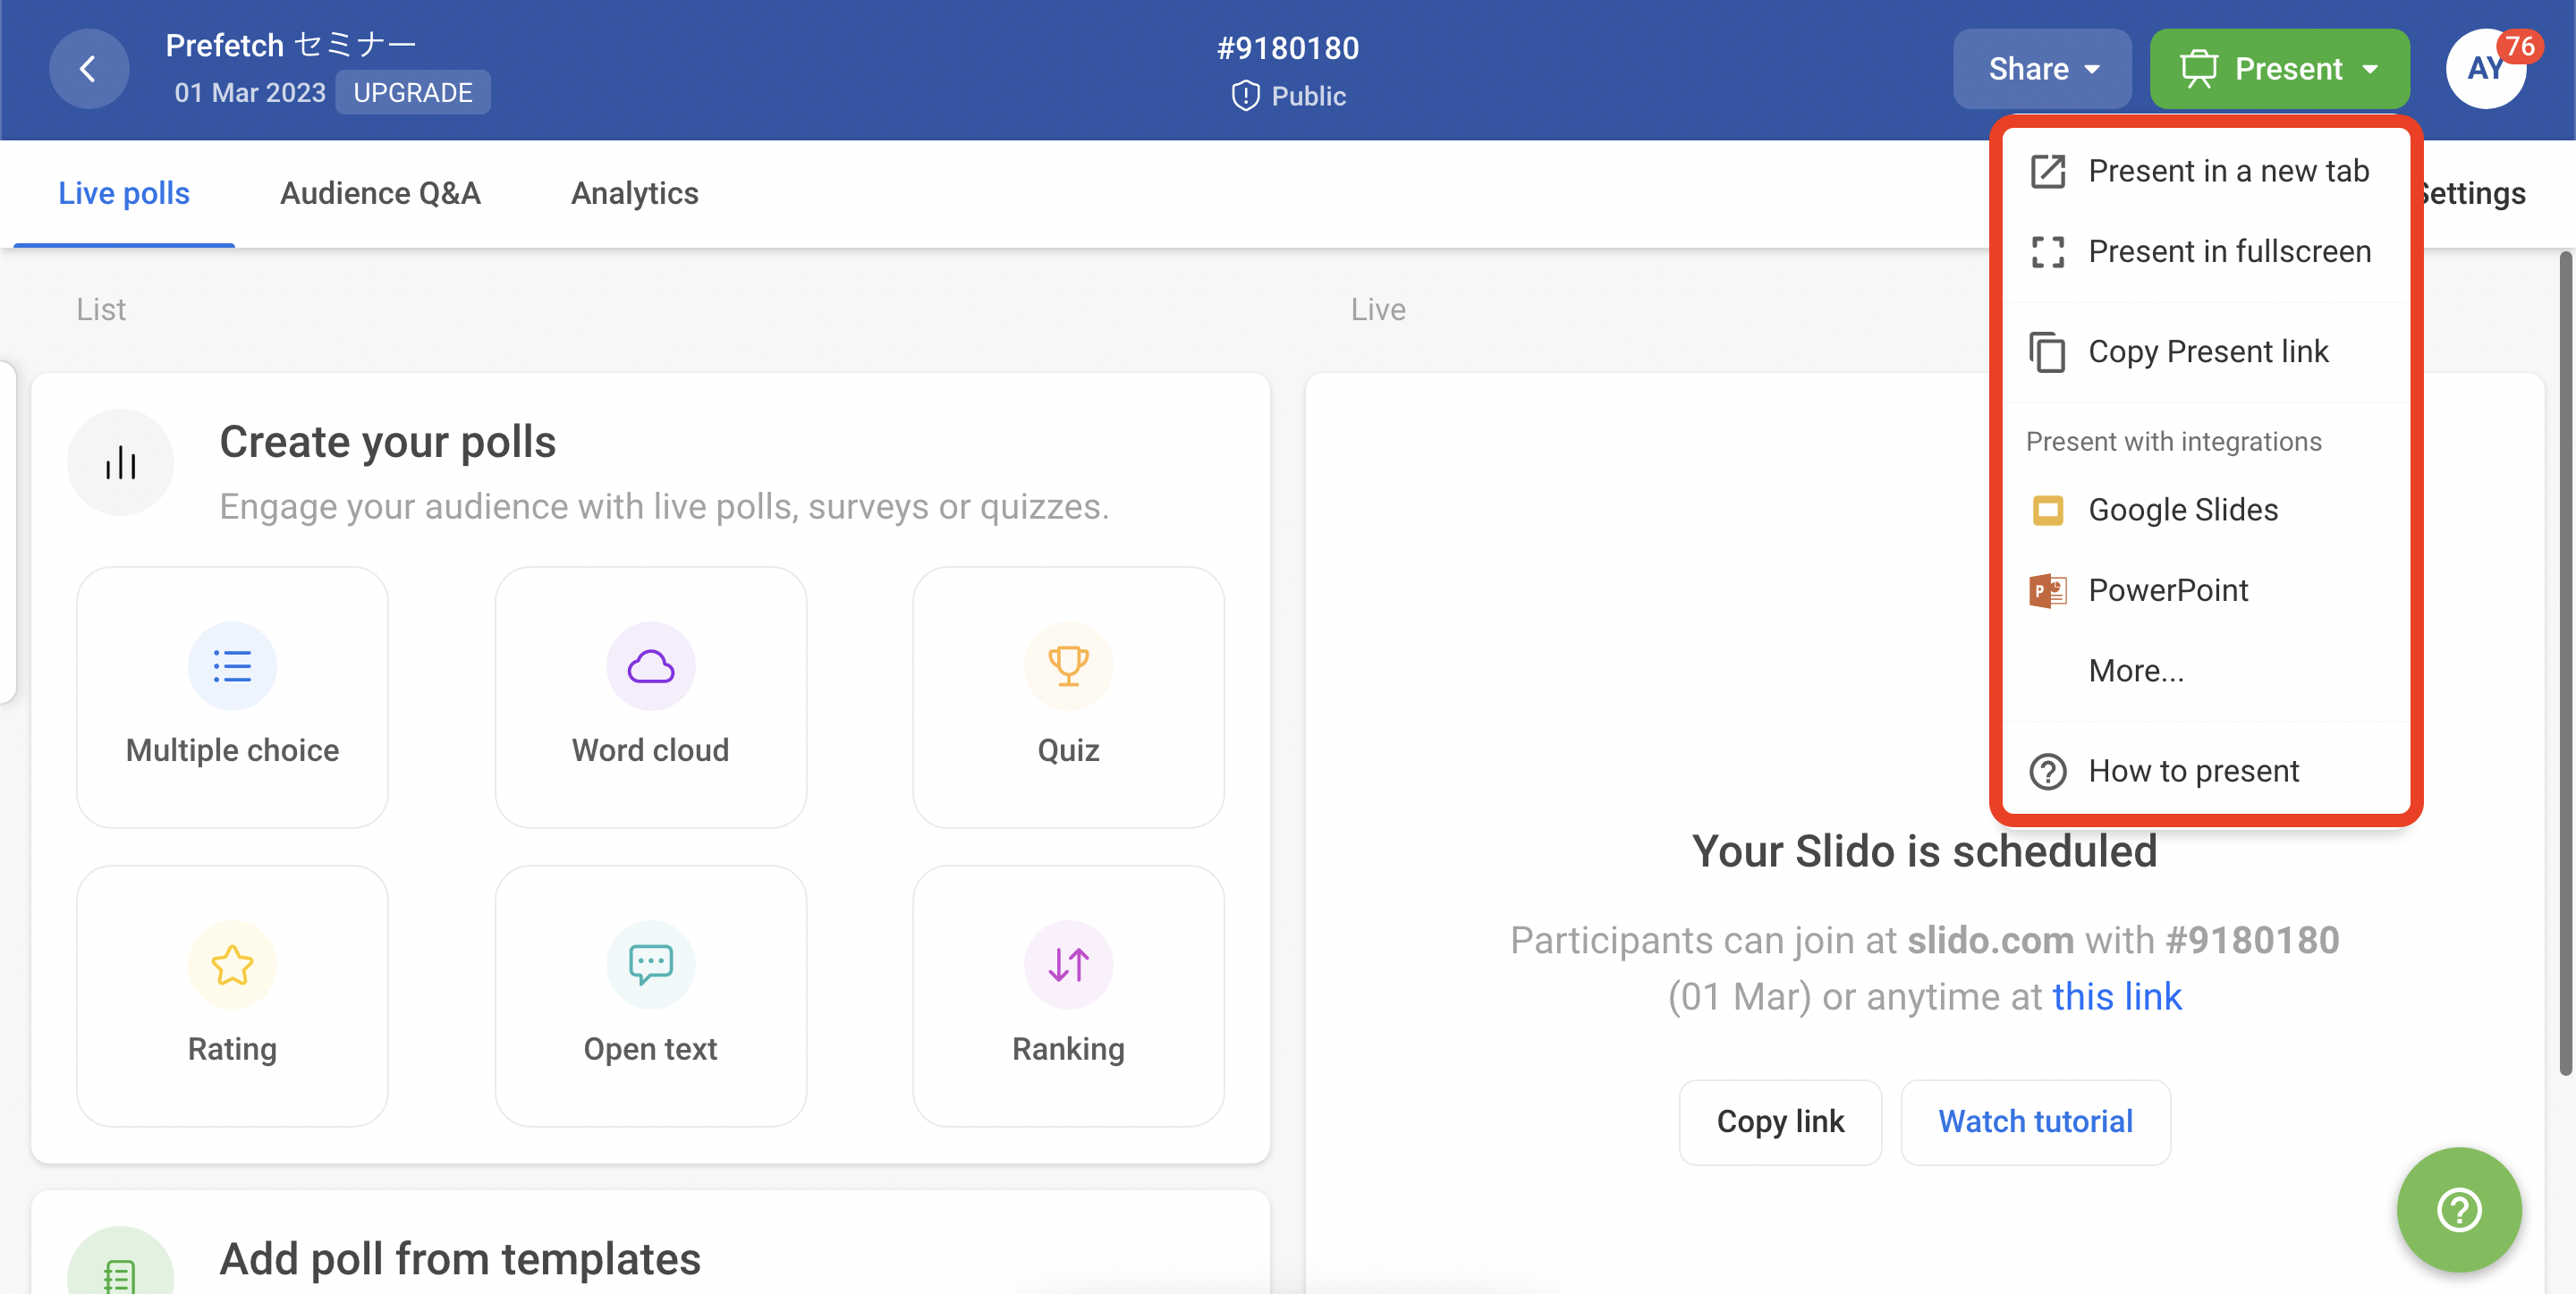
Task: Pick the Rating star icon
Action: click(x=232, y=965)
